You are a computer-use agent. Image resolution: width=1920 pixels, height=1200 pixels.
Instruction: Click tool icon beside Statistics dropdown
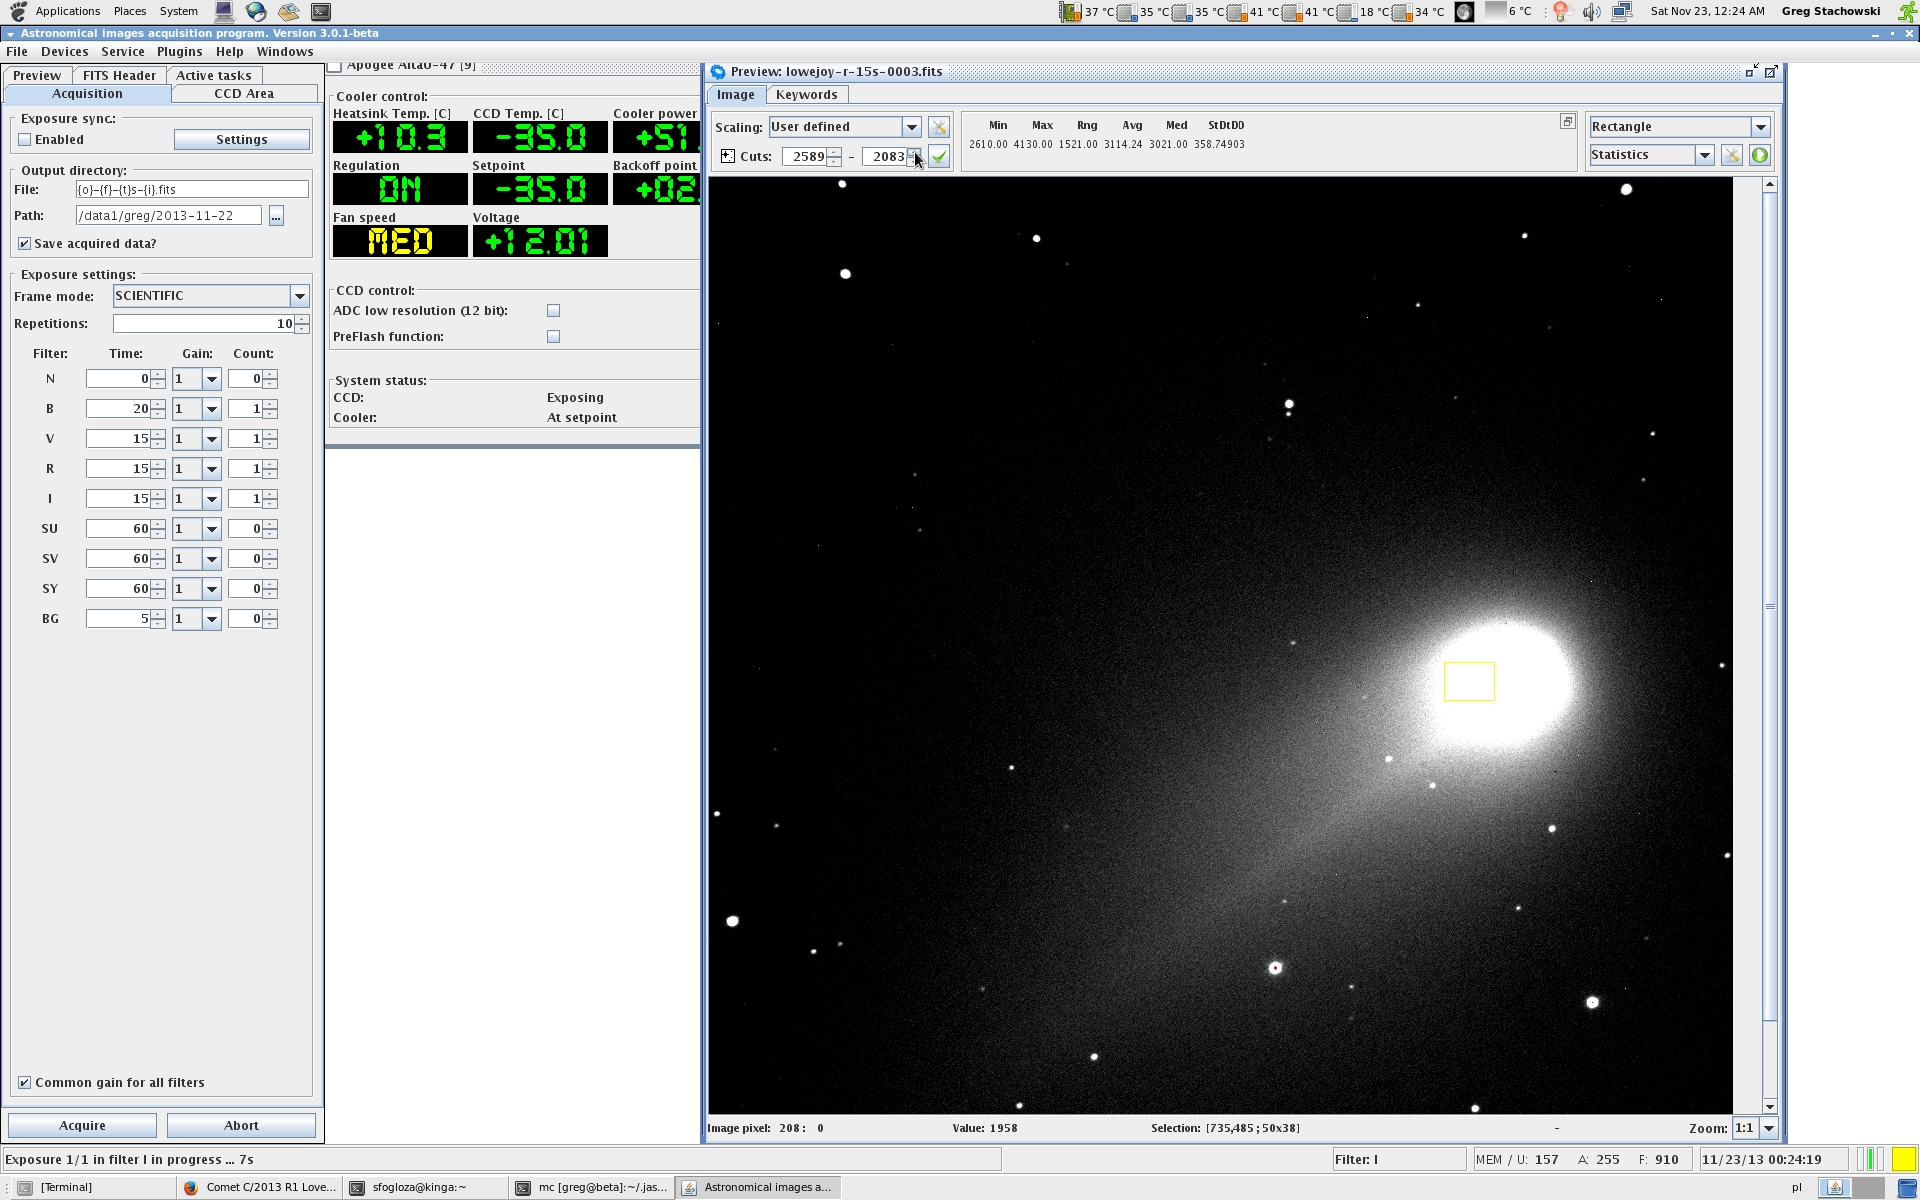1732,155
